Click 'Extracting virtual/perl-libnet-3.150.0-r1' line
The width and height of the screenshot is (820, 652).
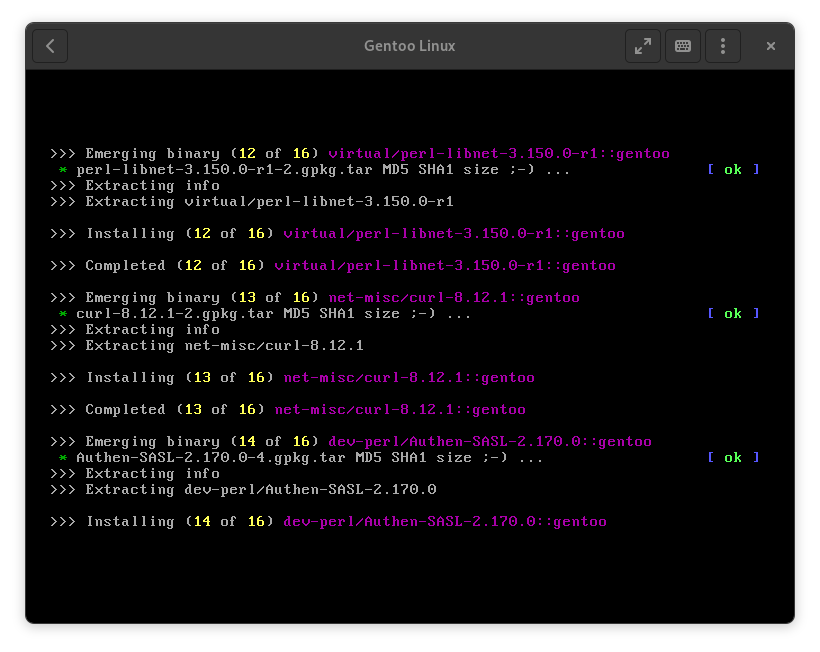[x=252, y=202]
